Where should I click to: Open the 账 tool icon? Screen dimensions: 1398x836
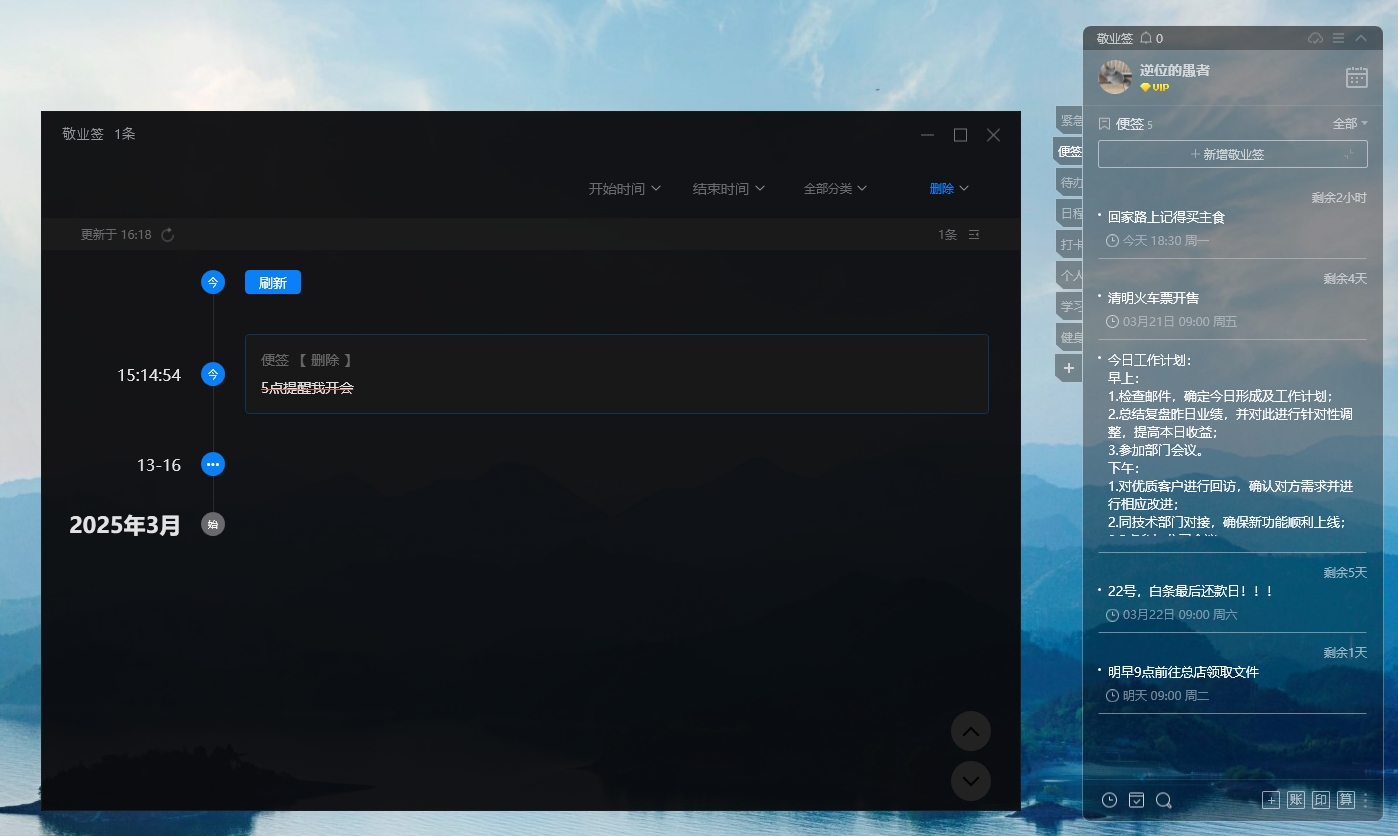(x=1296, y=800)
